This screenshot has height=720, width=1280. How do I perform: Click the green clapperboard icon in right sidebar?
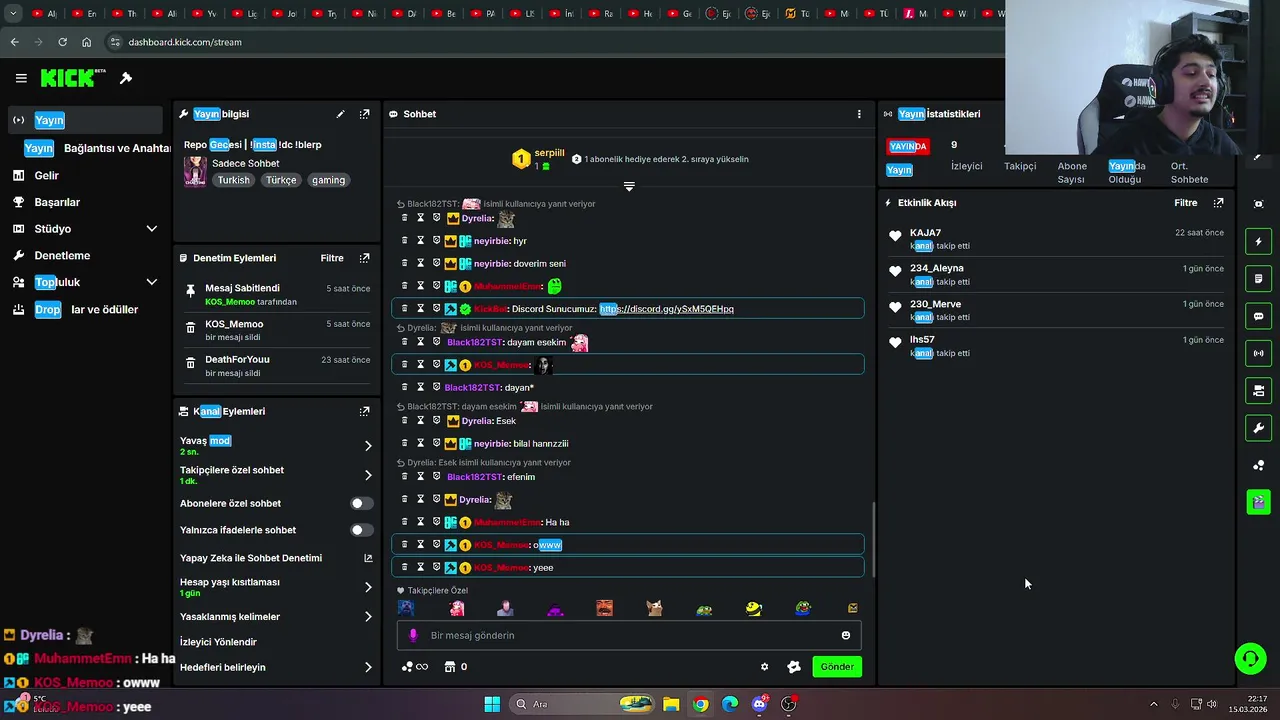tap(1259, 502)
